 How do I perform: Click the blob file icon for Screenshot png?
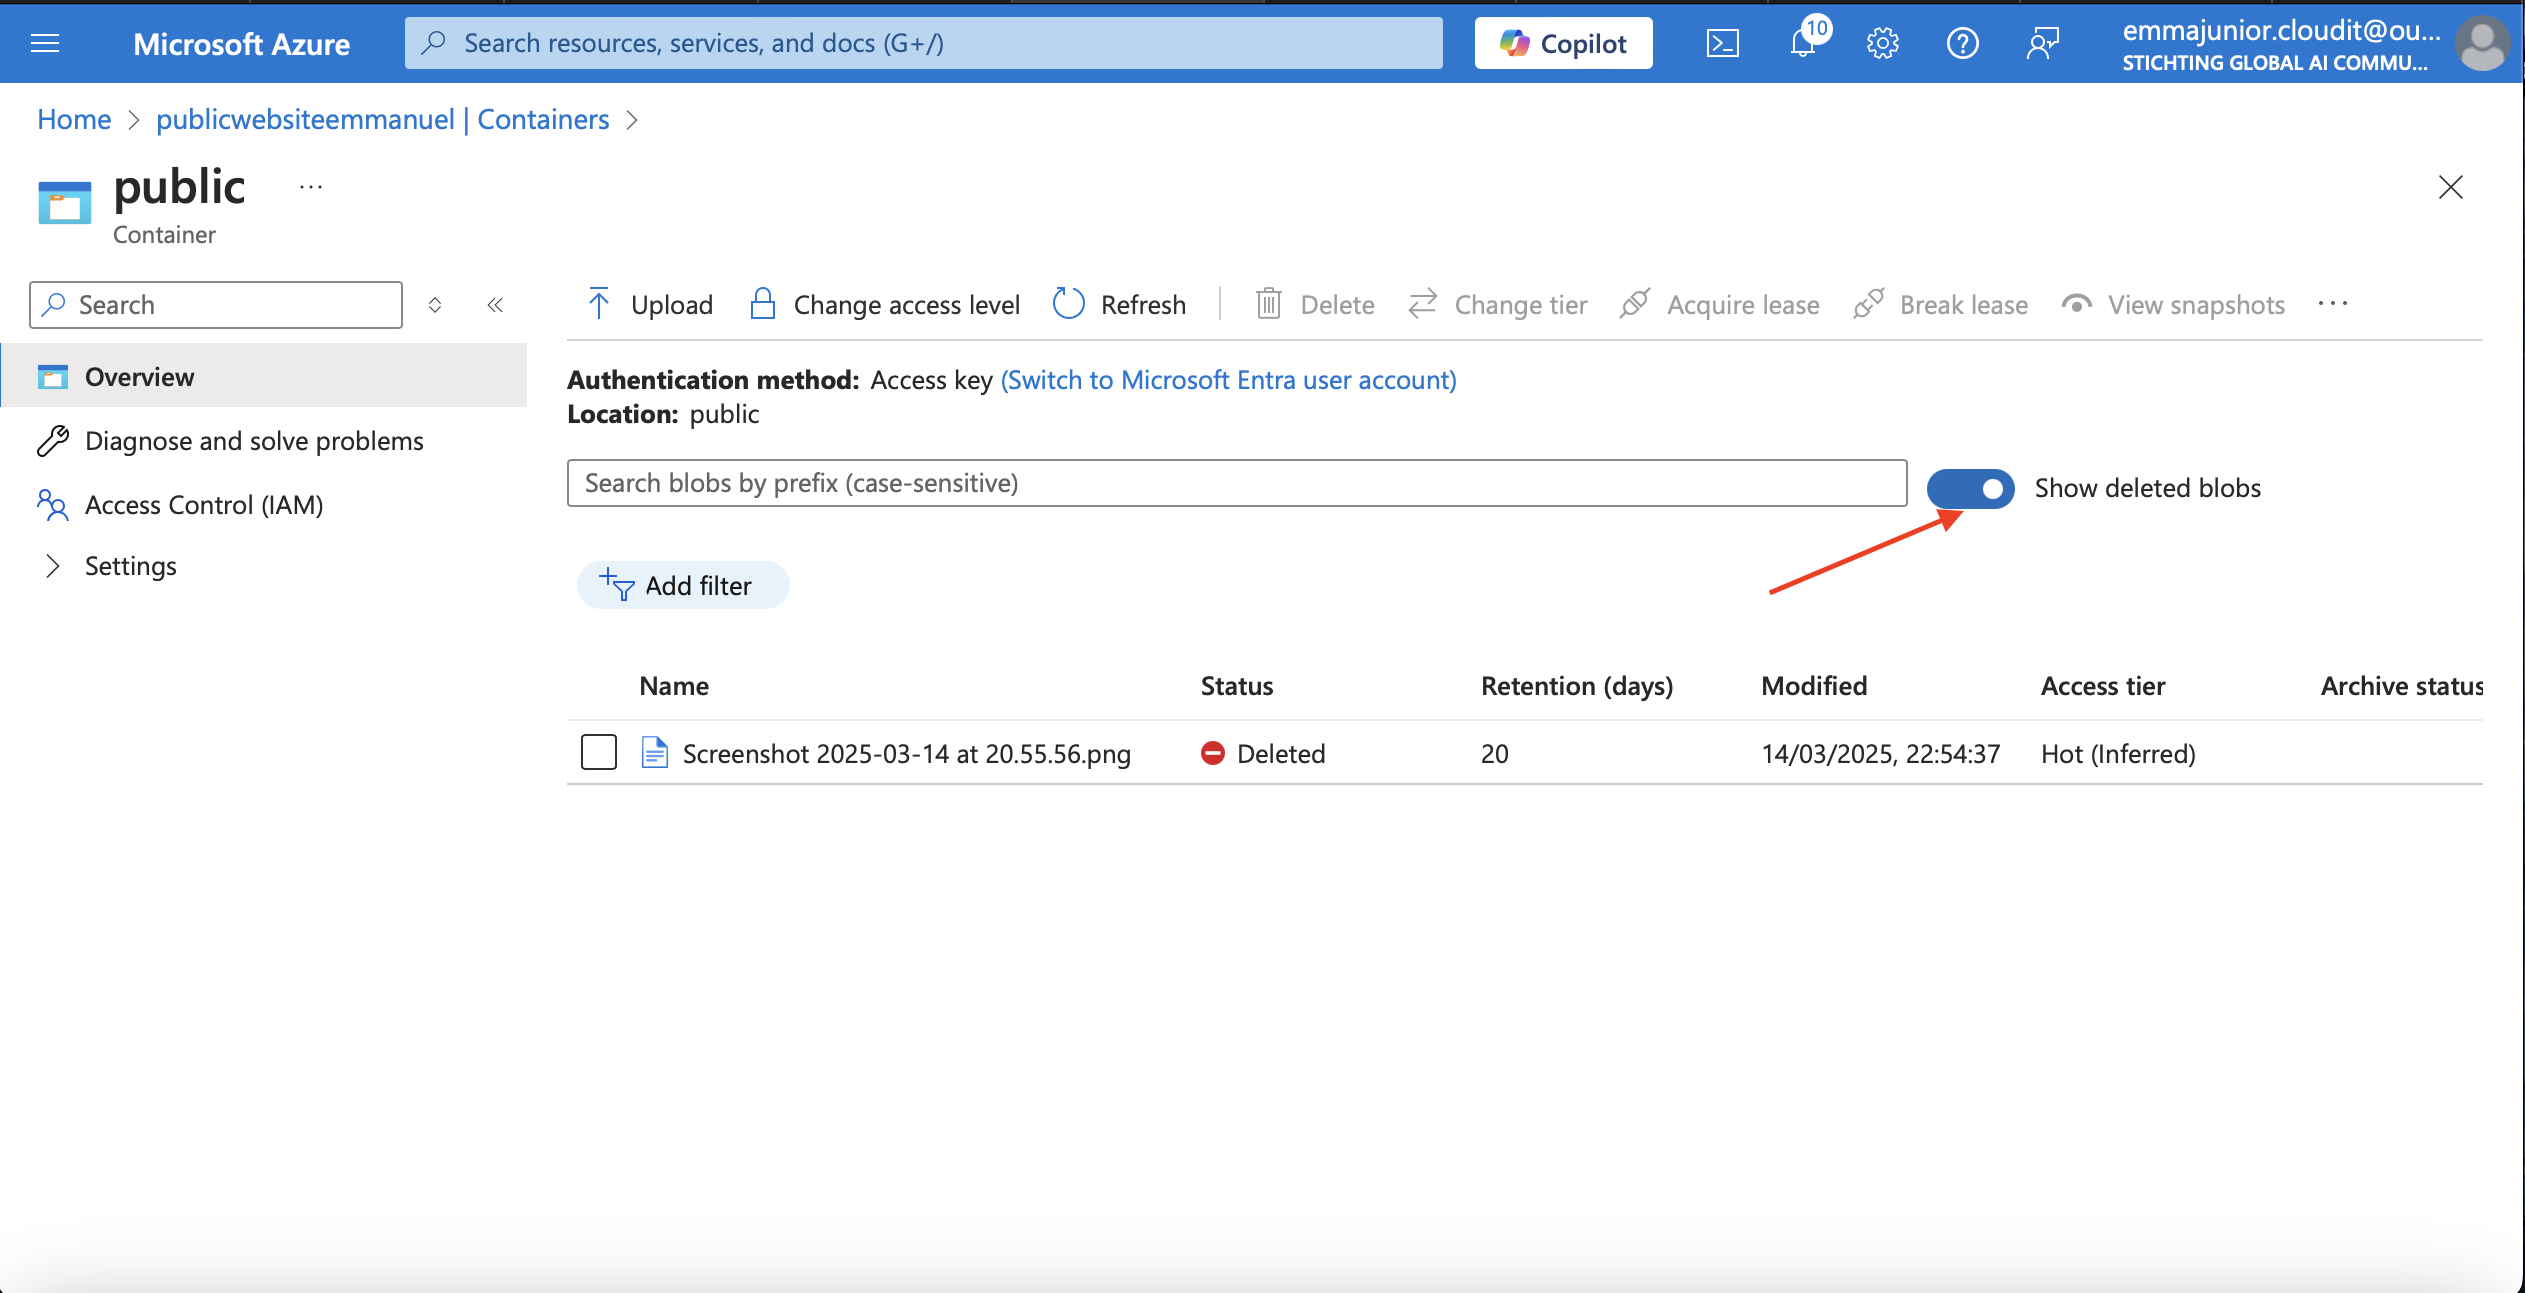point(654,752)
